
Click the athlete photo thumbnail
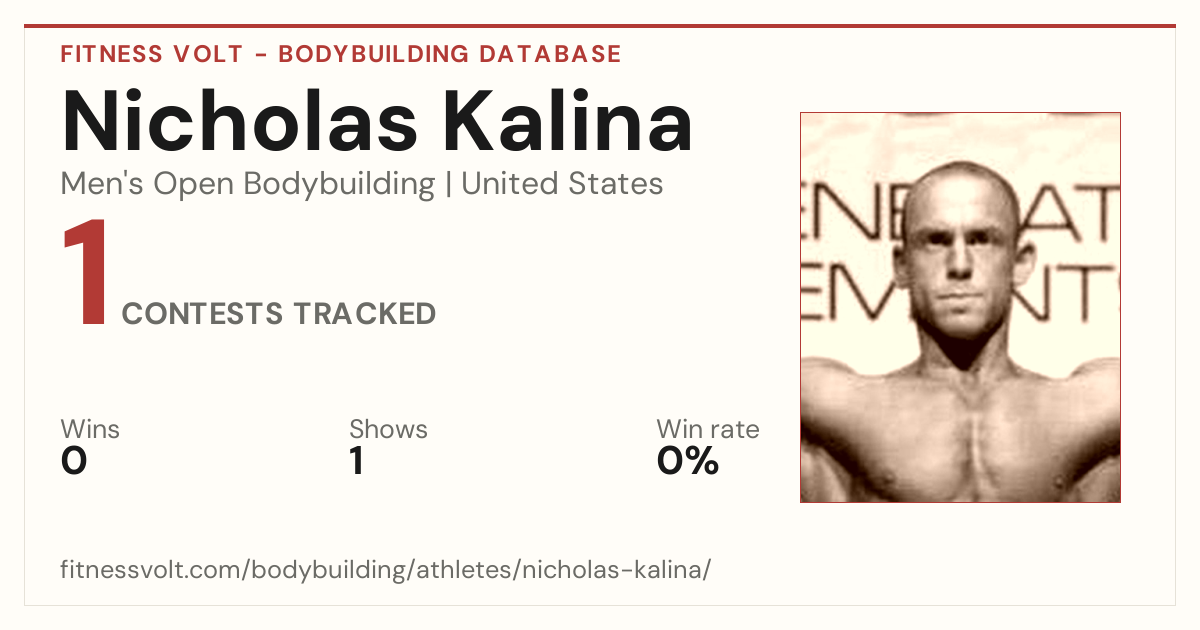(x=960, y=307)
